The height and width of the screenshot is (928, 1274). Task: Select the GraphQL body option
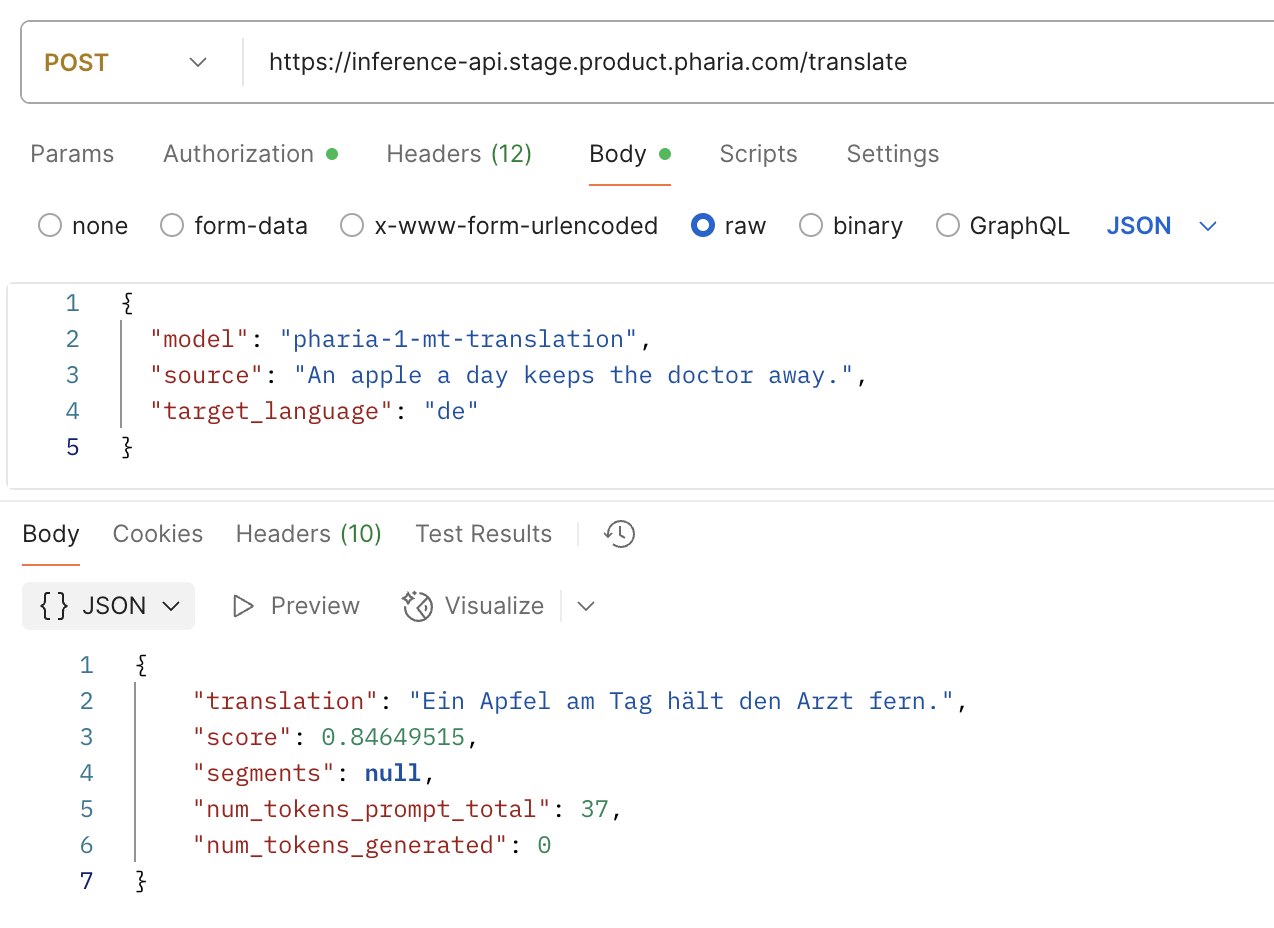(x=947, y=226)
